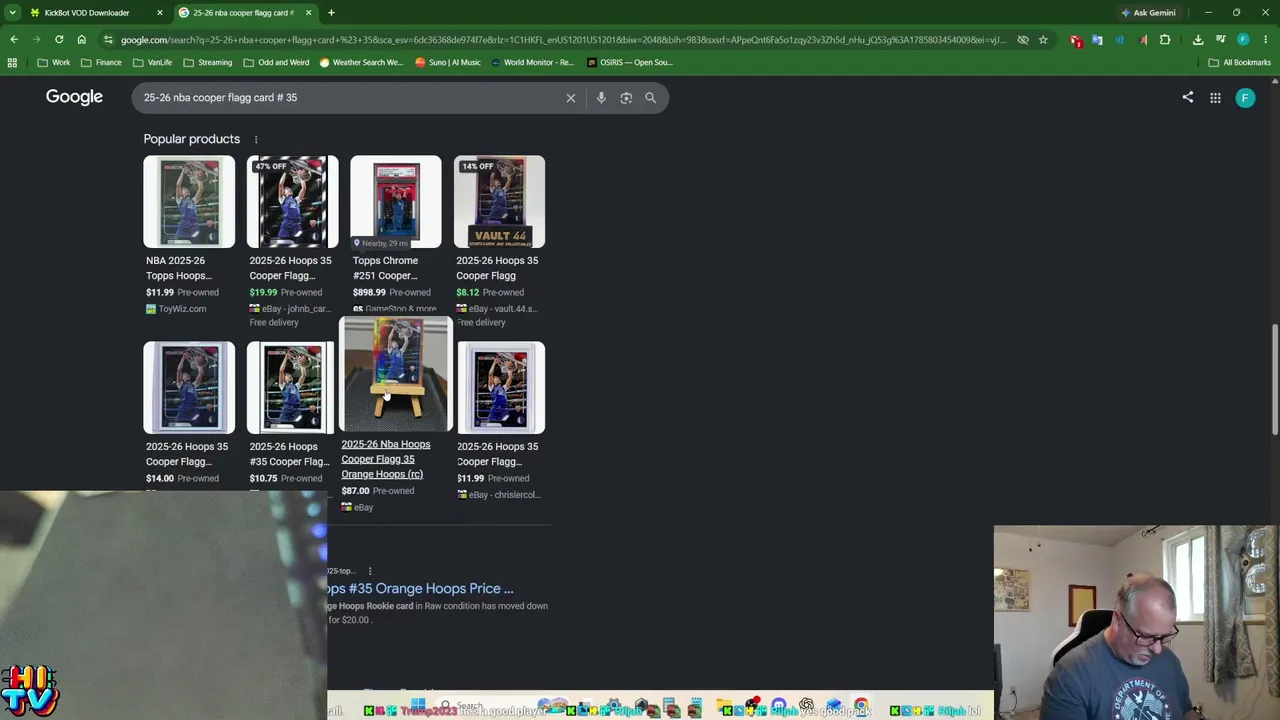Open the chrislercol eBay card image
Image resolution: width=1280 pixels, height=720 pixels.
[x=501, y=387]
